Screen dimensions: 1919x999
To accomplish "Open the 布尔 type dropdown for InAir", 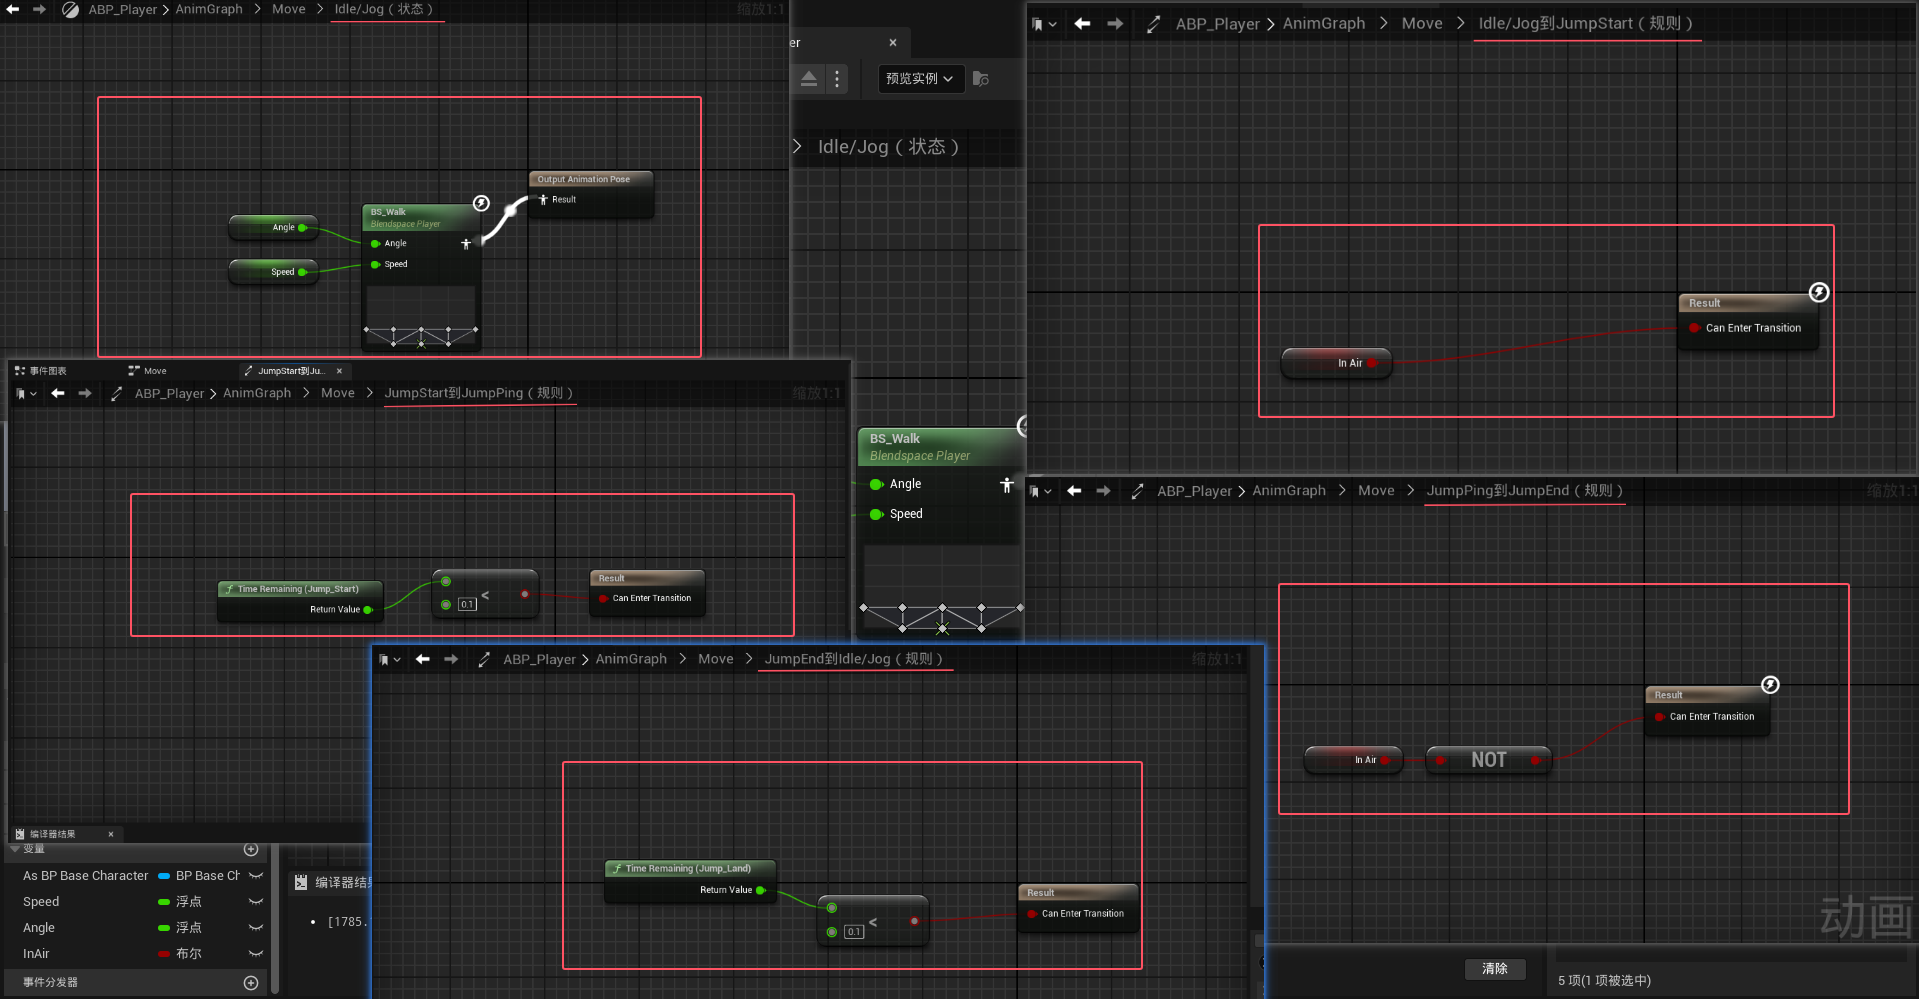I will pyautogui.click(x=189, y=954).
